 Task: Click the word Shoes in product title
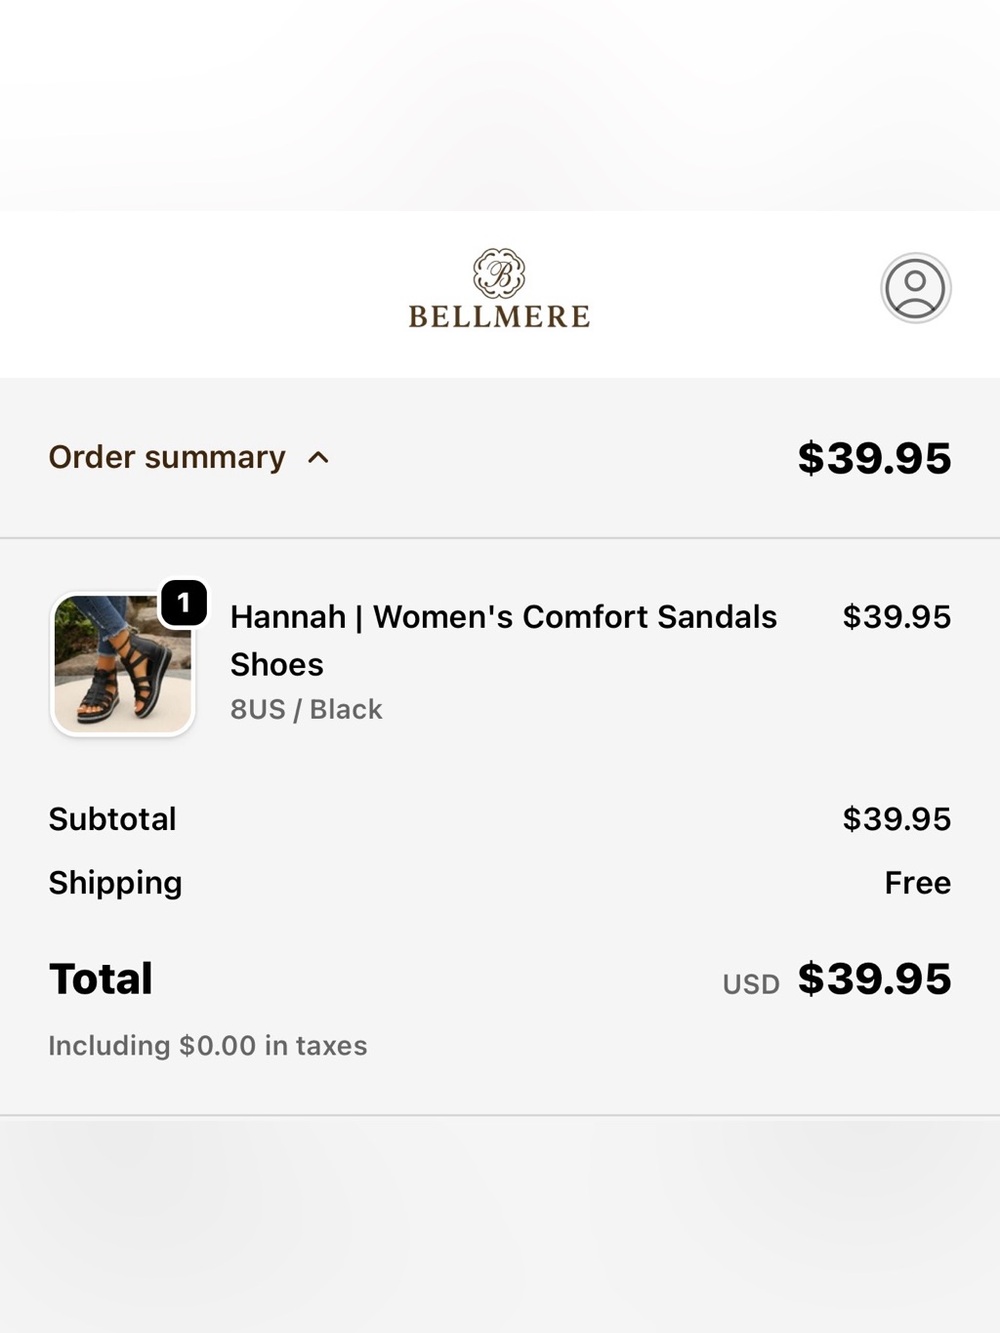click(x=277, y=665)
